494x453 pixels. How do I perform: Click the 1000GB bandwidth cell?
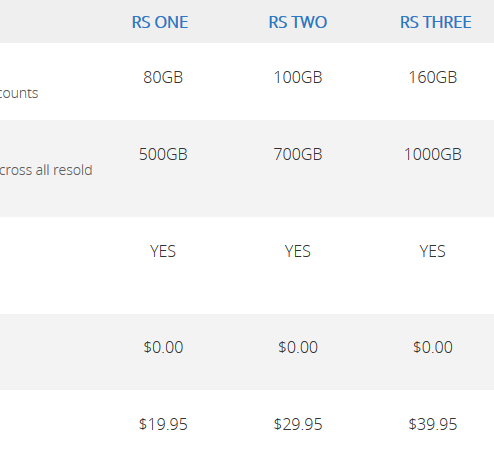tap(433, 154)
